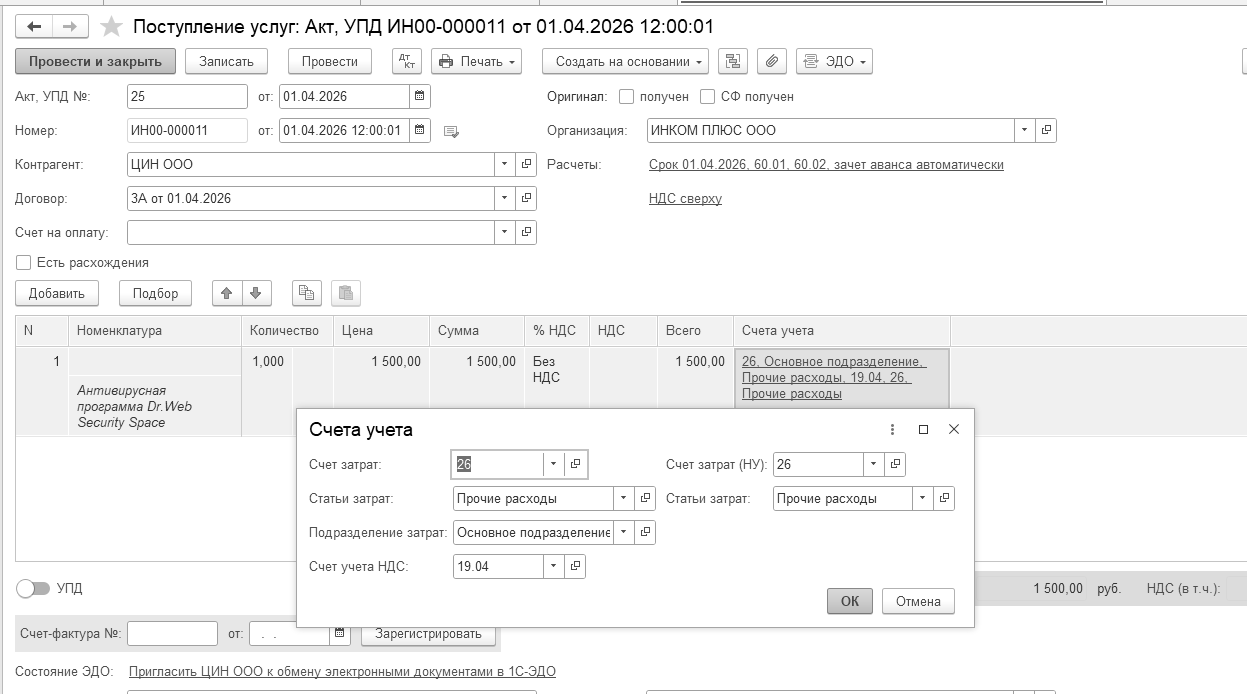
Task: Expand Счет учета НДС dropdown arrow
Action: click(554, 566)
